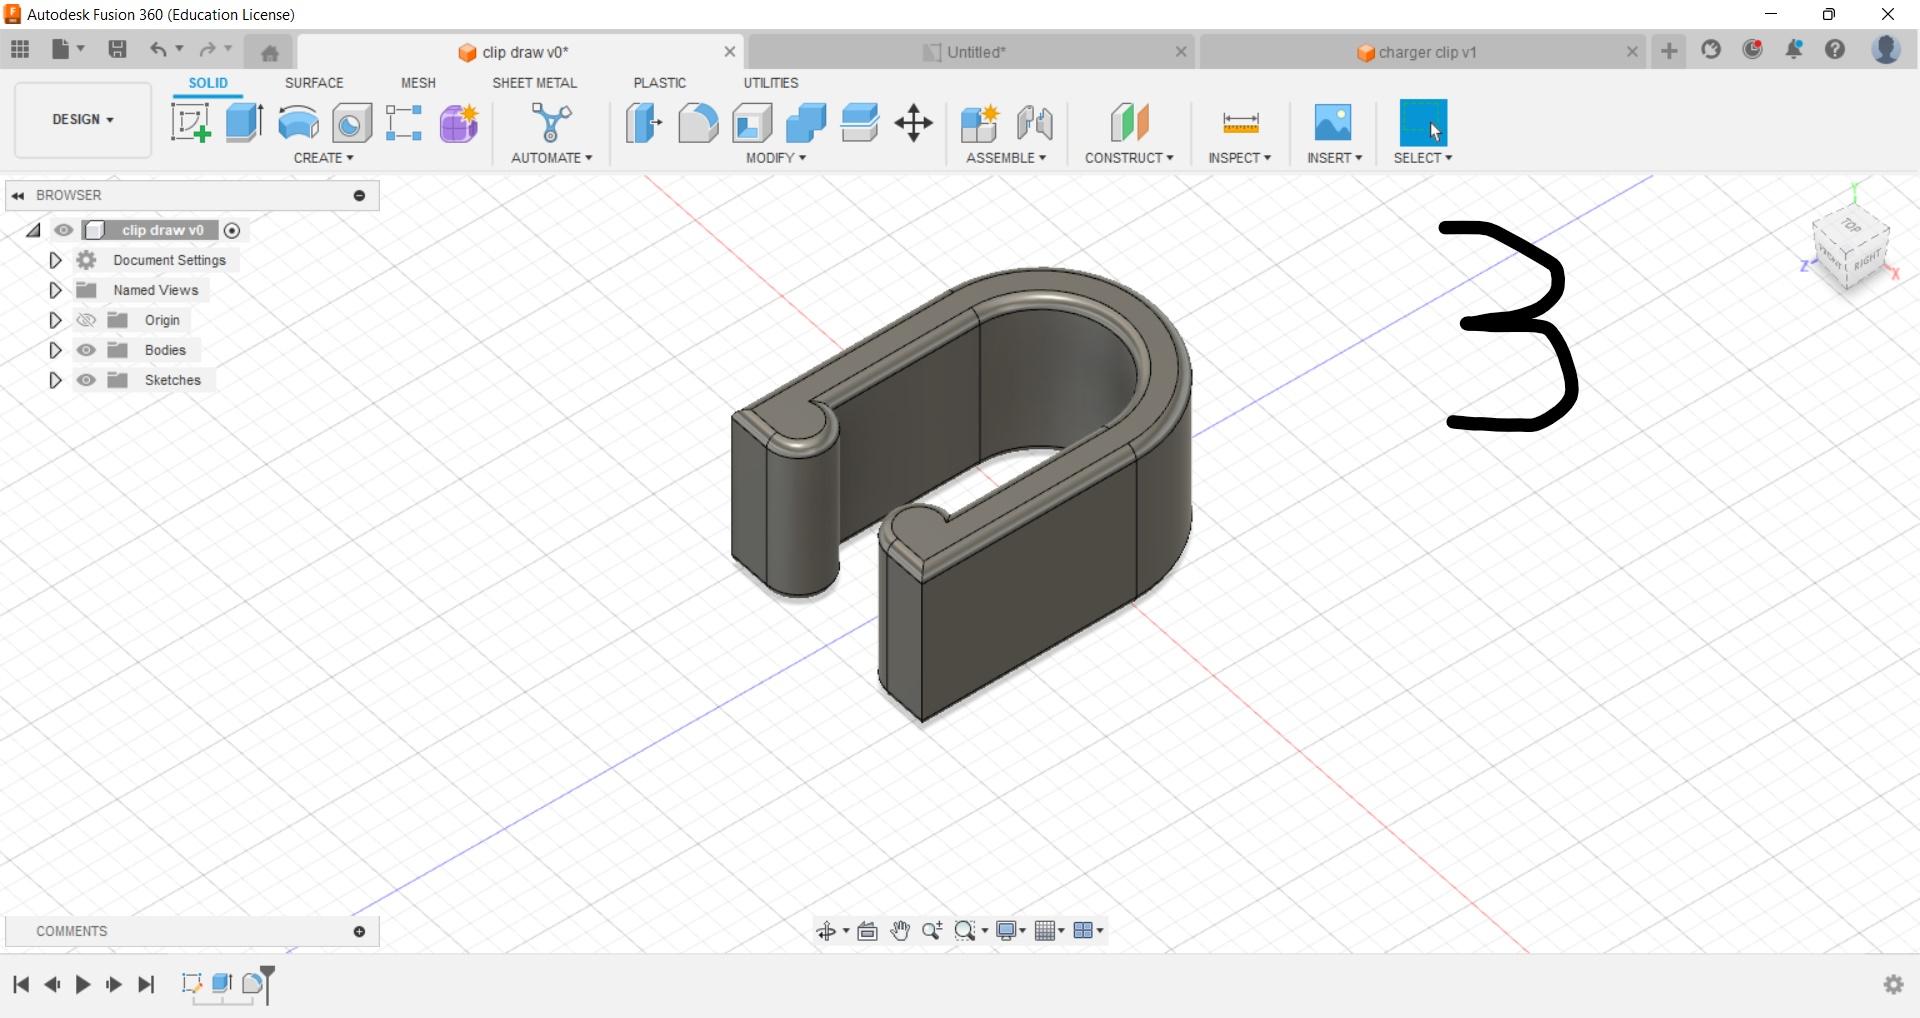Open the DESIGN workspace dropdown
Viewport: 1920px width, 1018px height.
pos(81,120)
